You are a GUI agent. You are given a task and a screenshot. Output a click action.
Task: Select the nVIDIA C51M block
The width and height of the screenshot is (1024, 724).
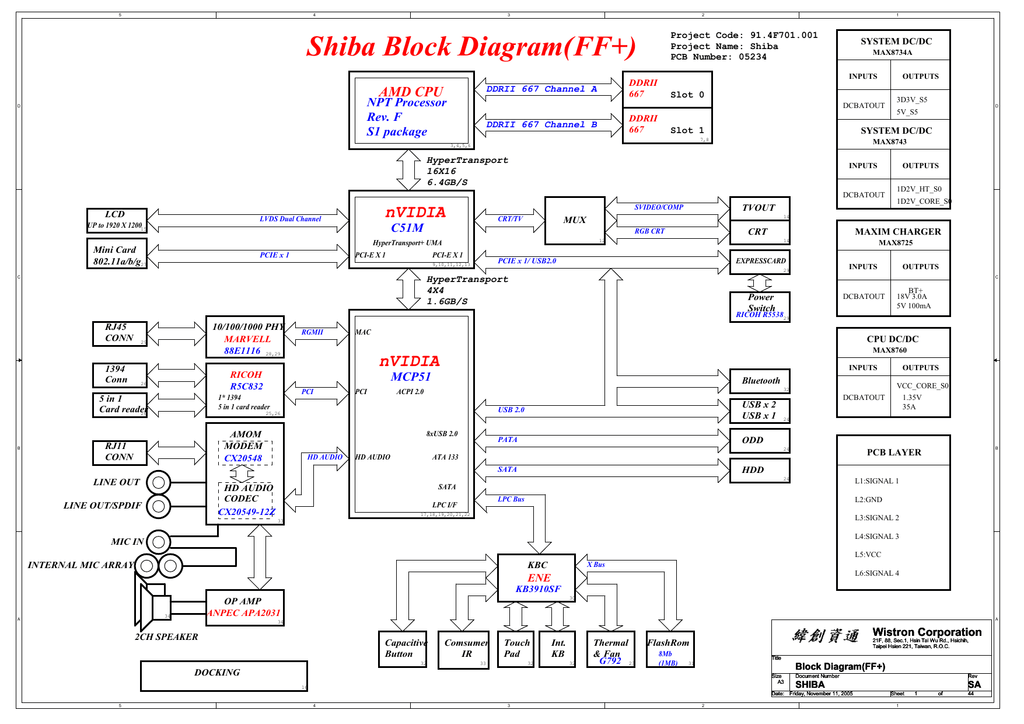[411, 230]
